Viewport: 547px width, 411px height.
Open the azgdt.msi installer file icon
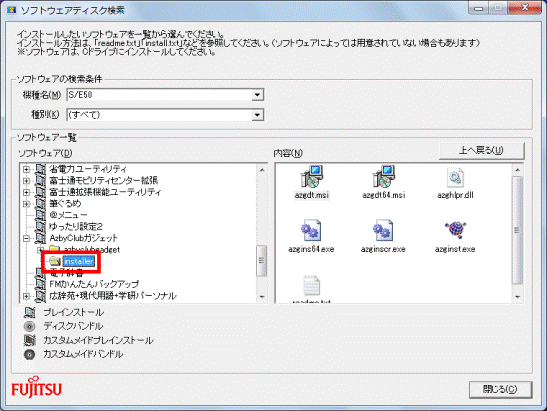coord(312,177)
